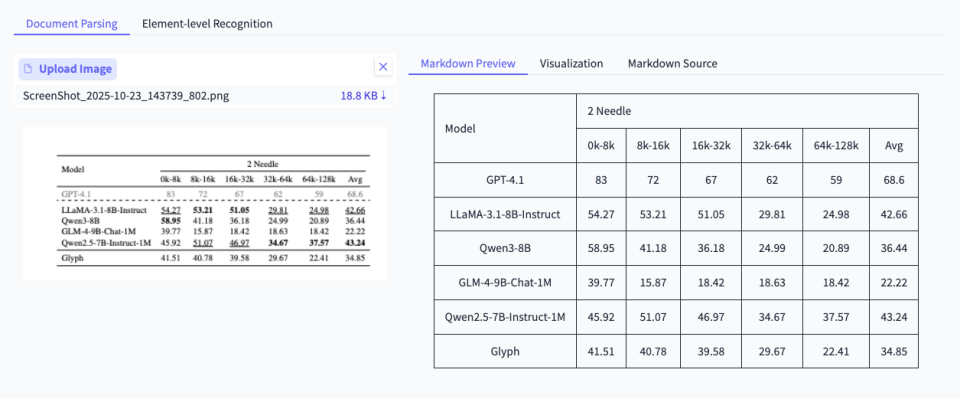Click the 0k-8k column header
Screen dimensions: 960x399
coord(601,146)
